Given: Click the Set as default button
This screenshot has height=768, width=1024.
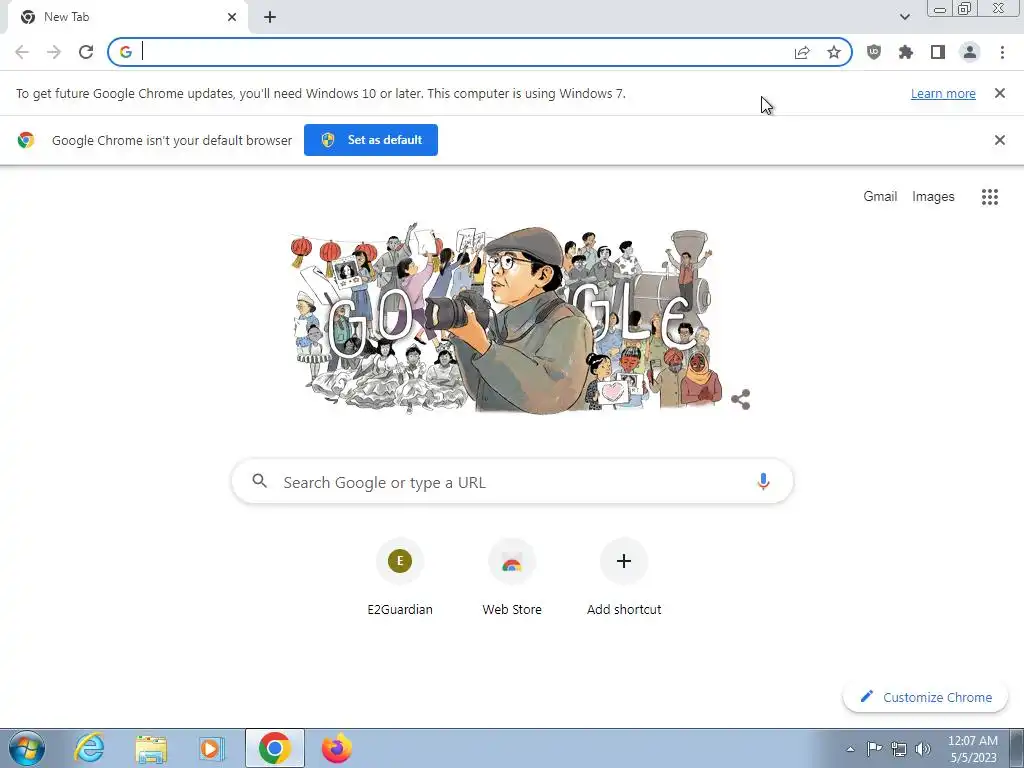Looking at the screenshot, I should (x=371, y=140).
